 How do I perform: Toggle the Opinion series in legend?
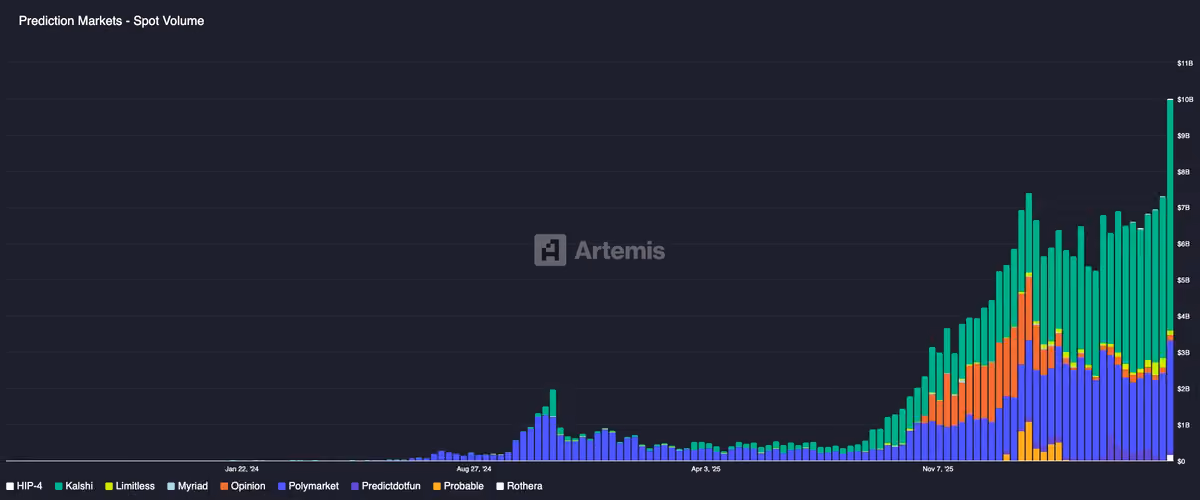coord(241,486)
